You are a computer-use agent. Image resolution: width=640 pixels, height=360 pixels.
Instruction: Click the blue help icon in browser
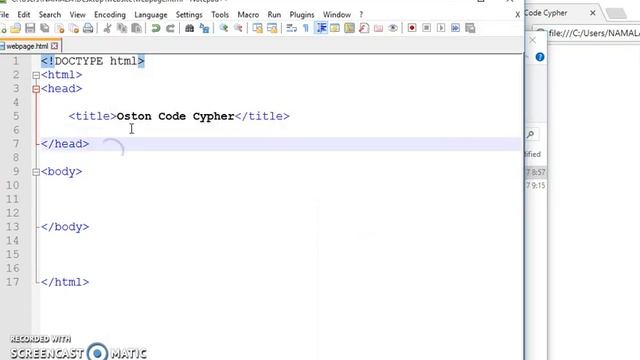tap(540, 57)
